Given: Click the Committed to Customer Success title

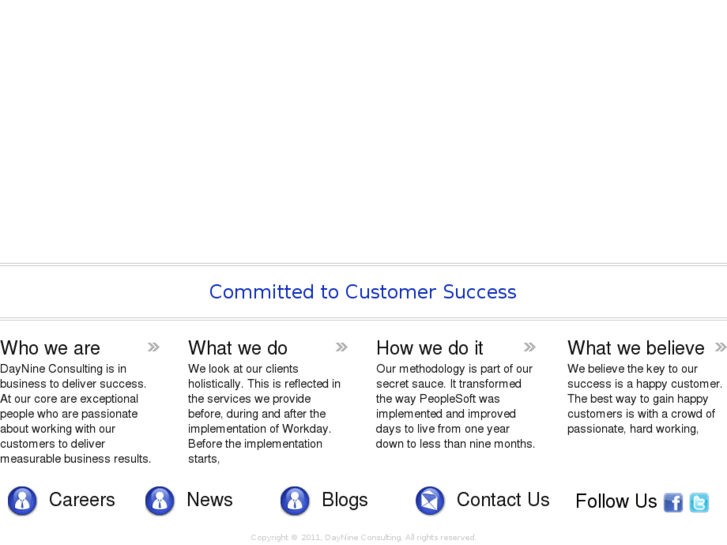Looking at the screenshot, I should coord(363,292).
